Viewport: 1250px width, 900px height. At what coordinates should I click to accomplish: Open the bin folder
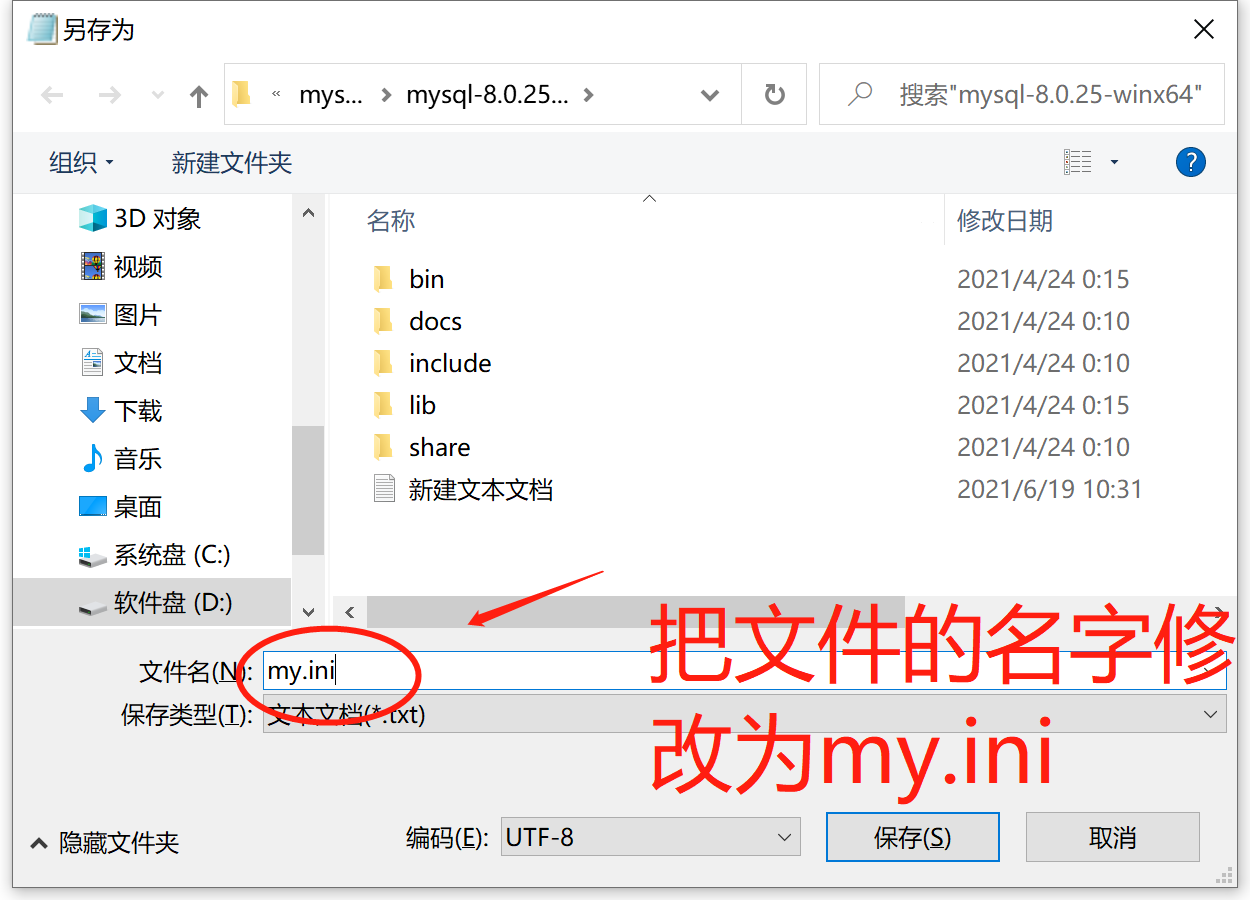click(x=428, y=279)
